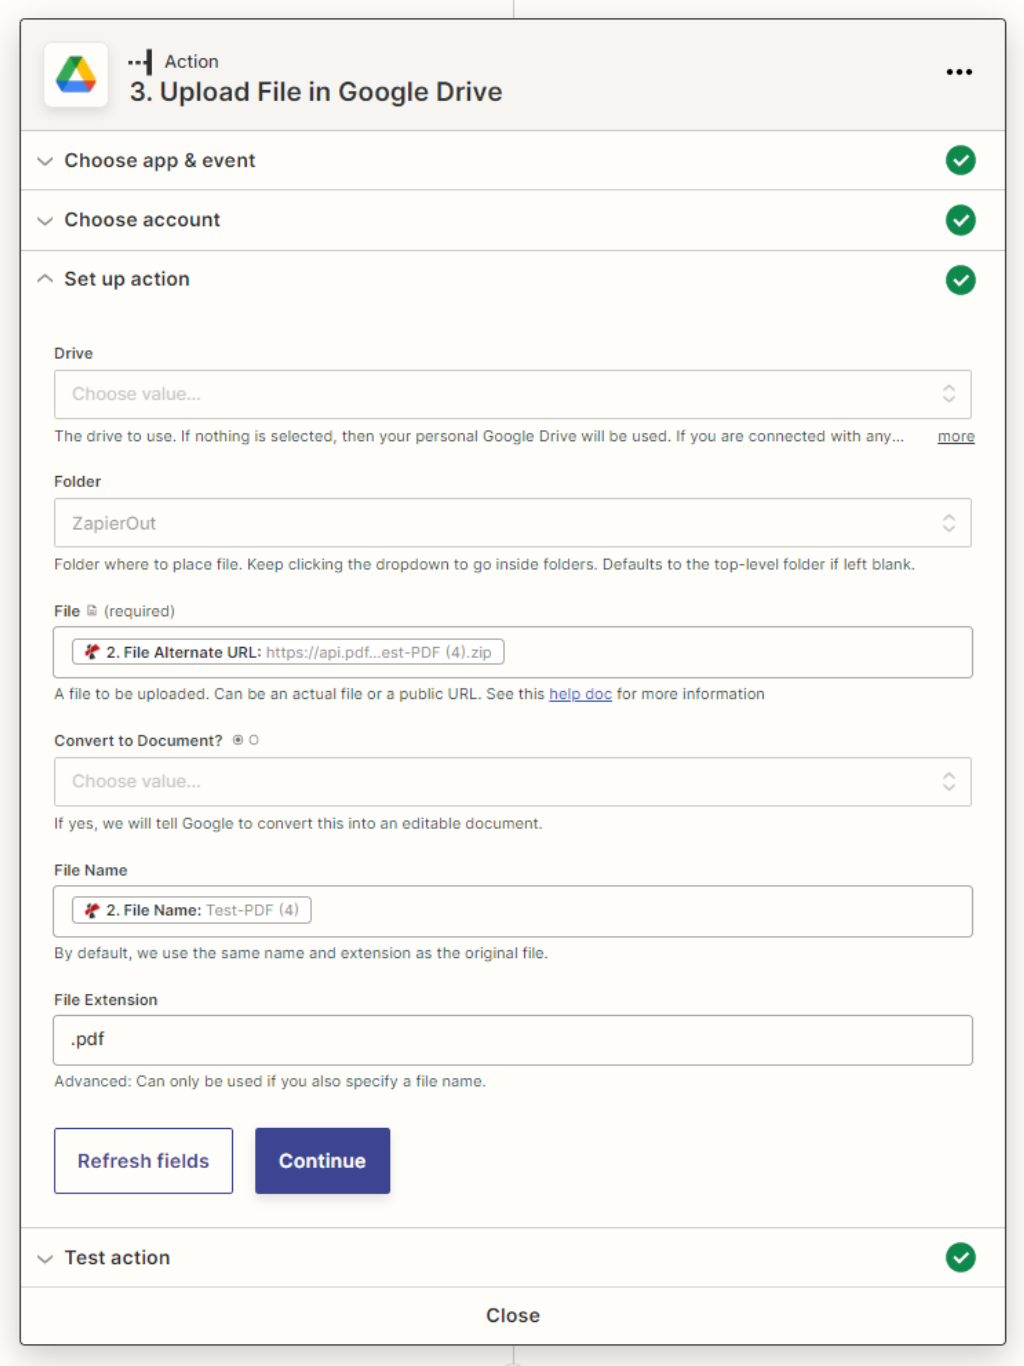Open the help doc link
This screenshot has width=1024, height=1366.
[580, 693]
